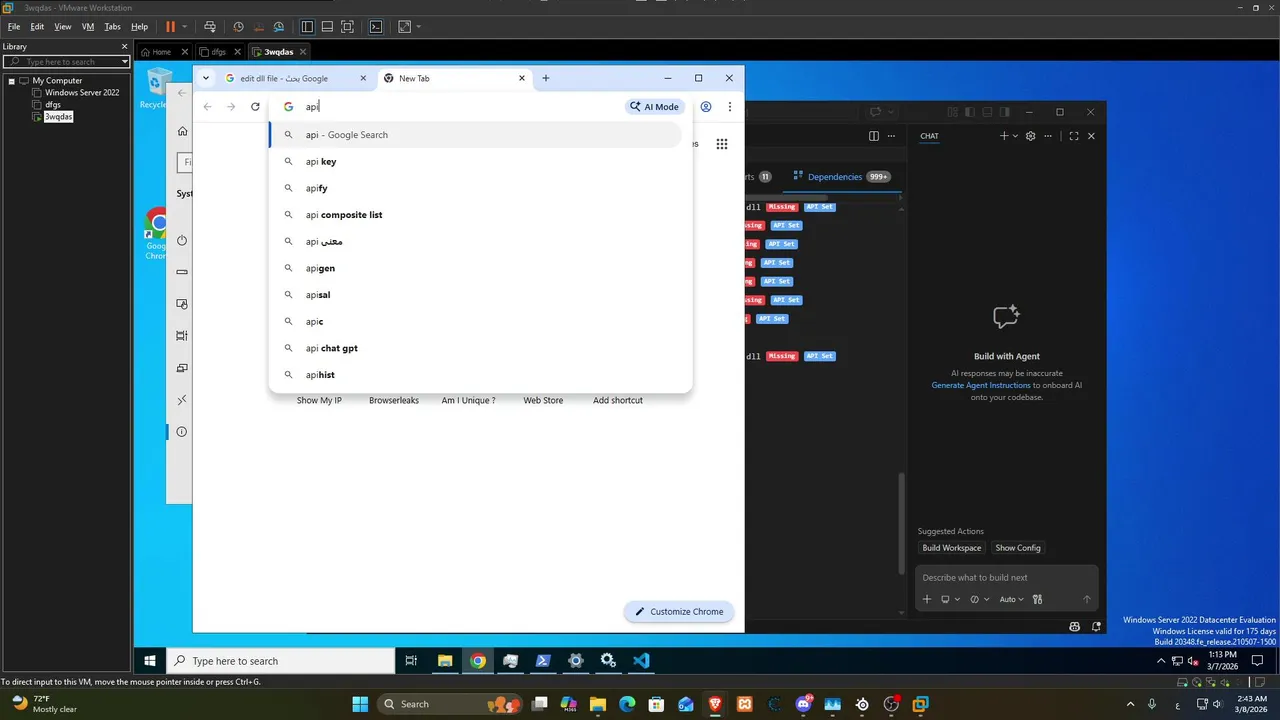This screenshot has width=1280, height=720.
Task: Open the stretch guest view dropdown arrow
Action: tap(418, 27)
